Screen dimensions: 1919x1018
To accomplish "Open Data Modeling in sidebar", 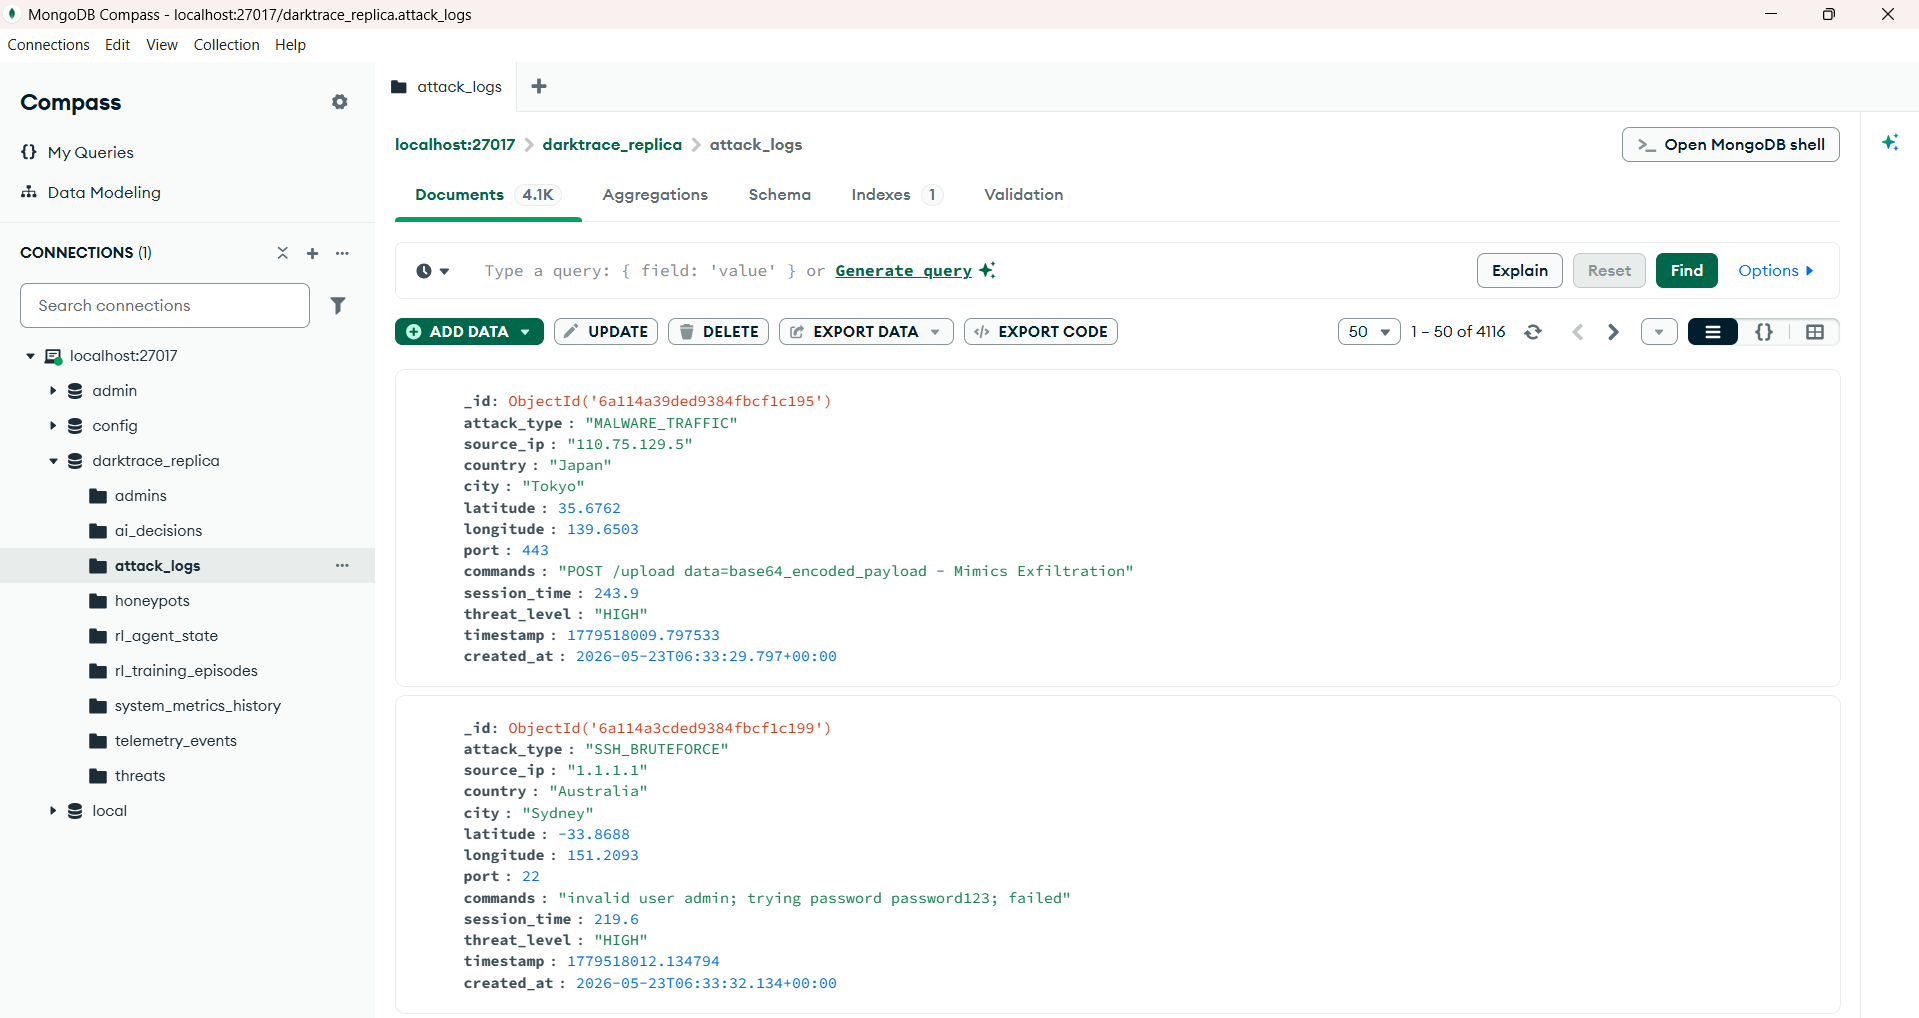I will click(90, 192).
